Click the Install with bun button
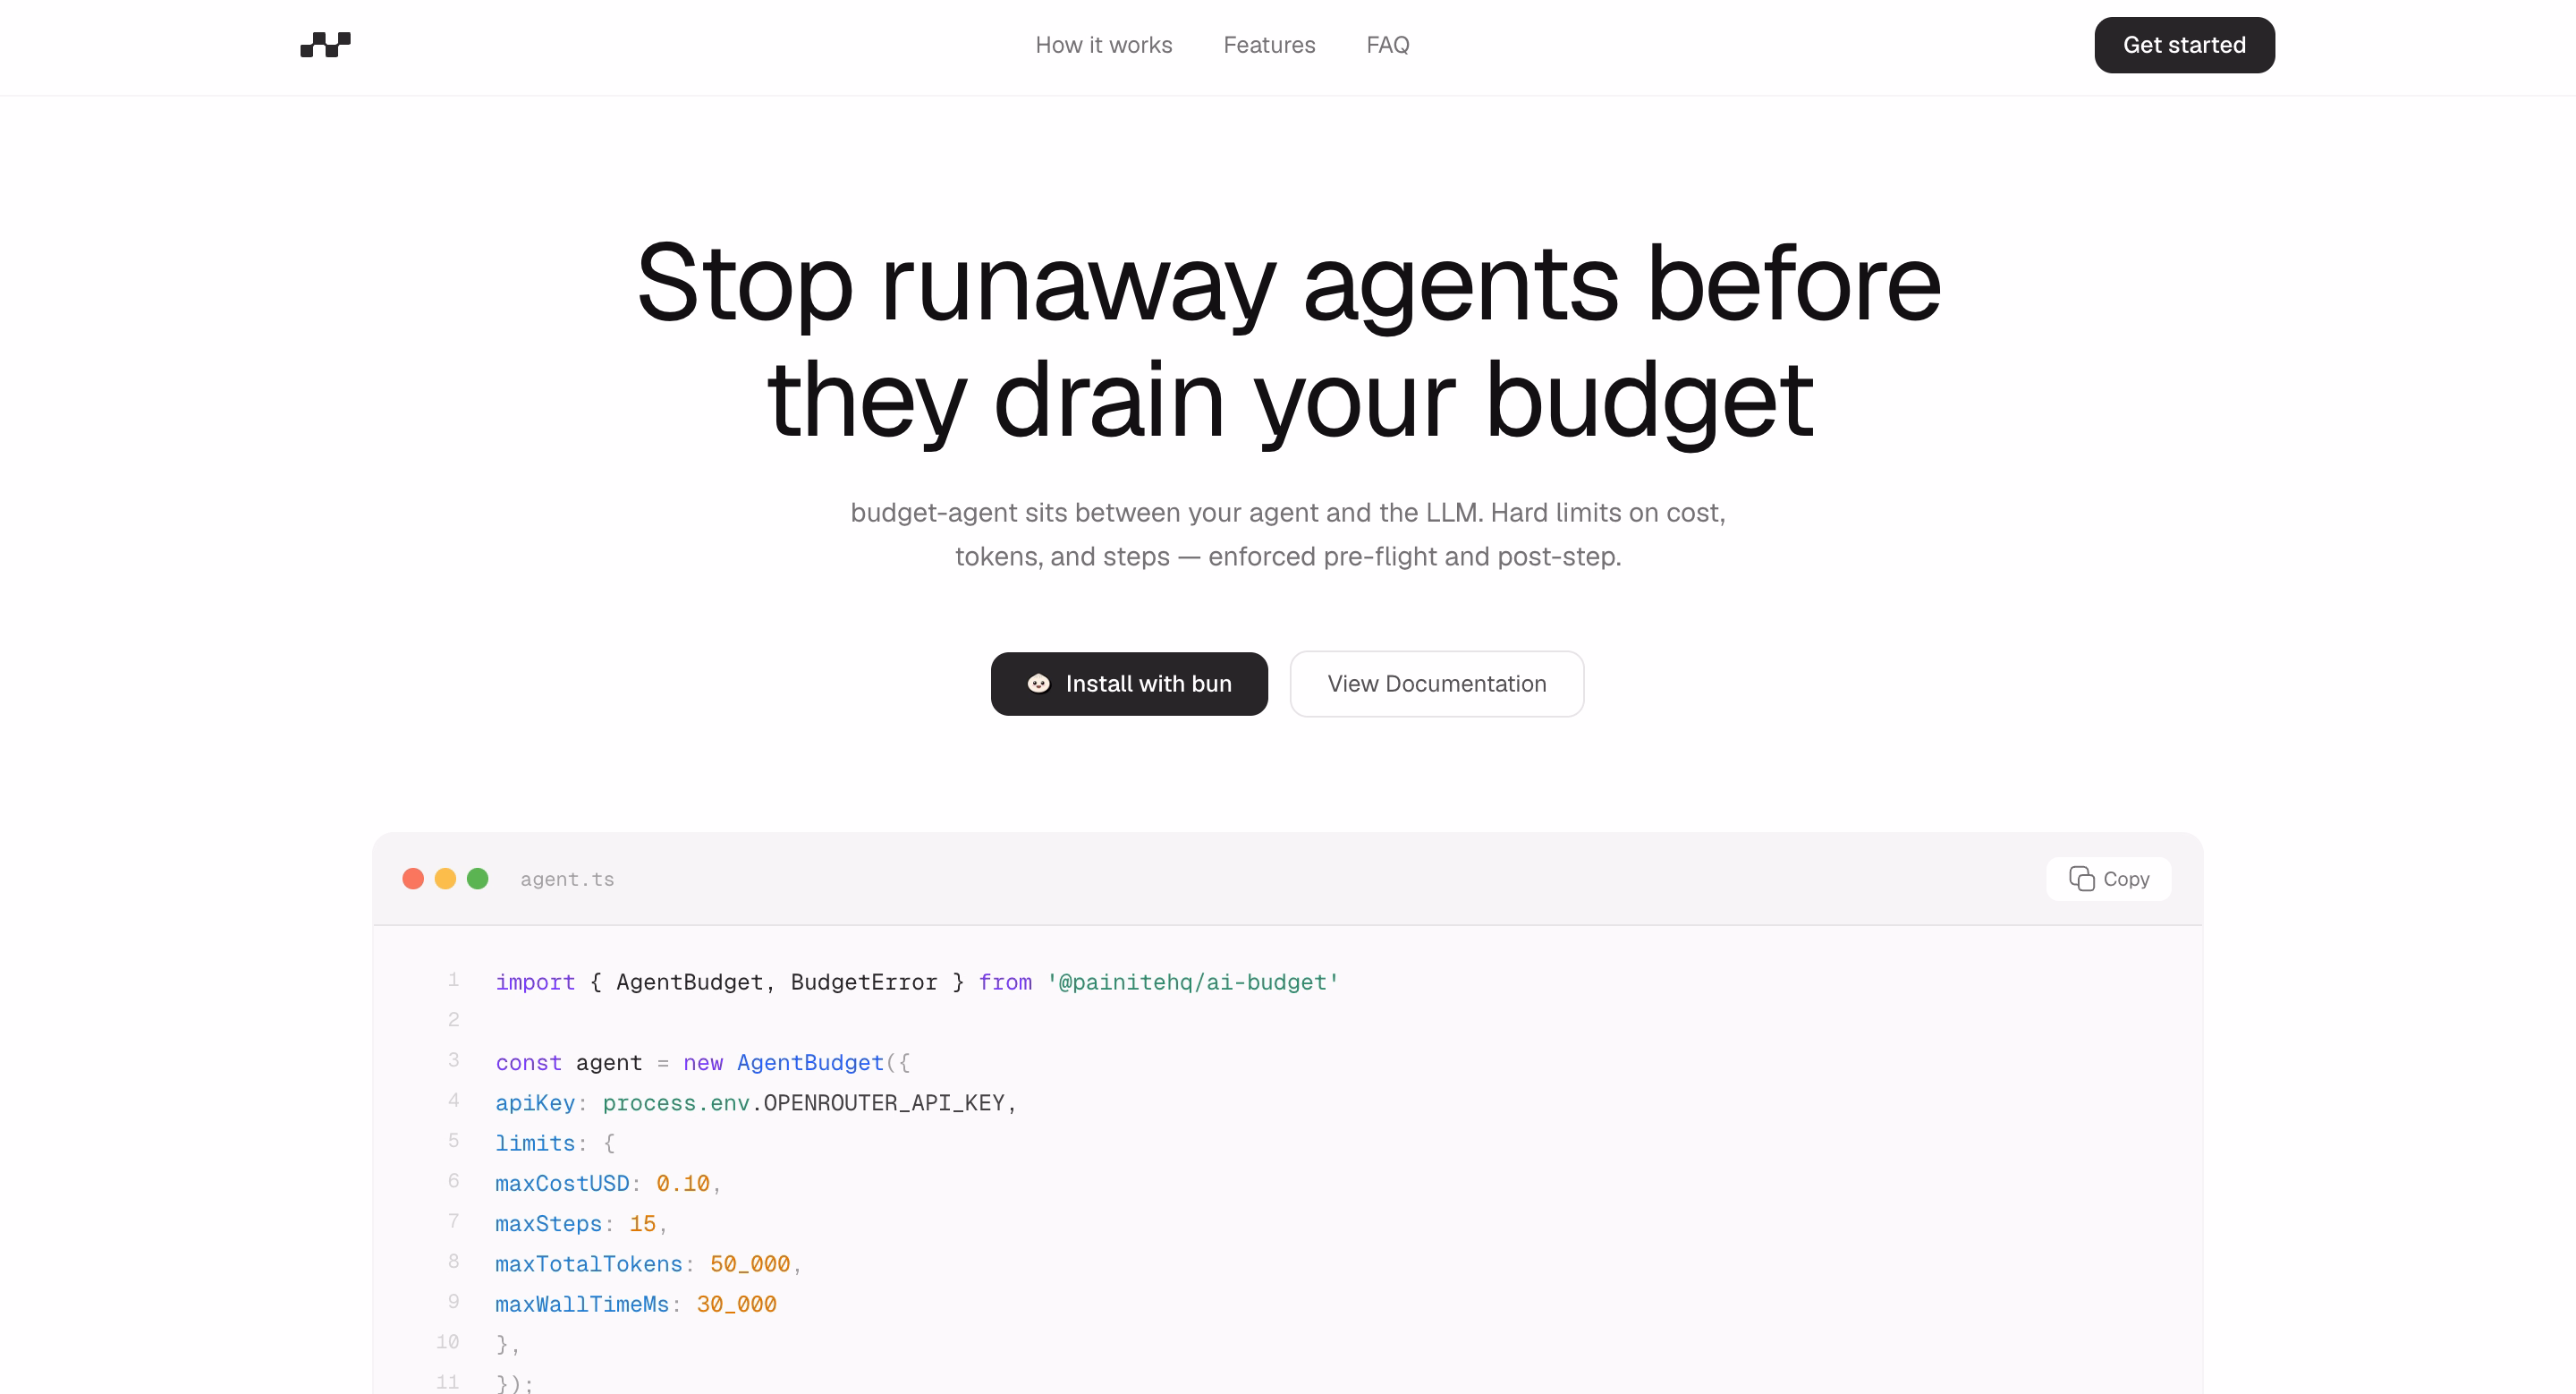 tap(1129, 684)
